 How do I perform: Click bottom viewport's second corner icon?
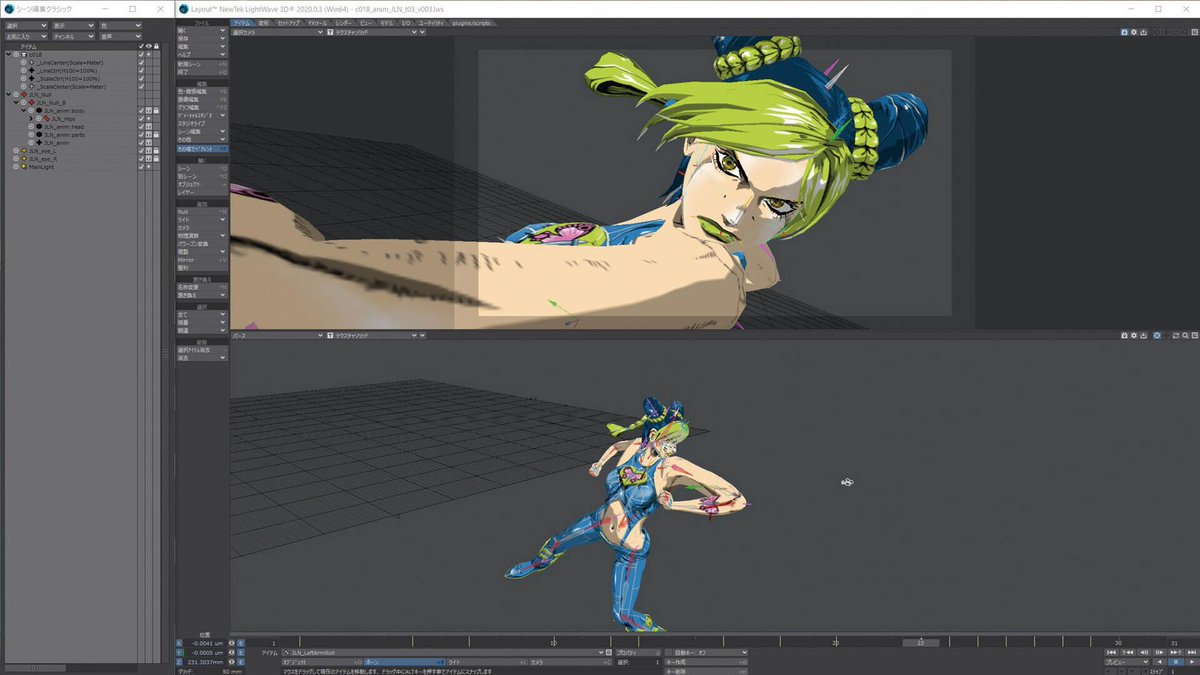[1134, 336]
